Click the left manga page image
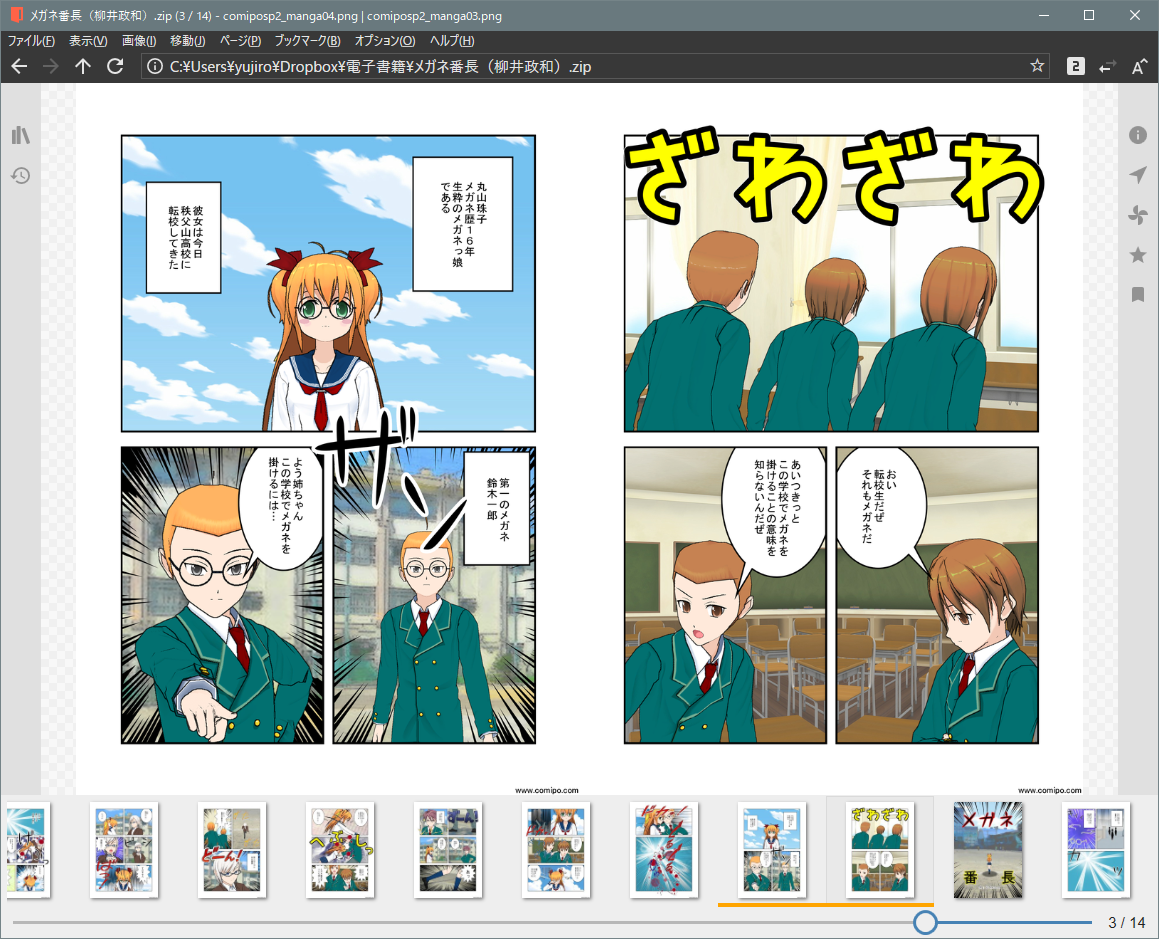1159x939 pixels. [327, 439]
